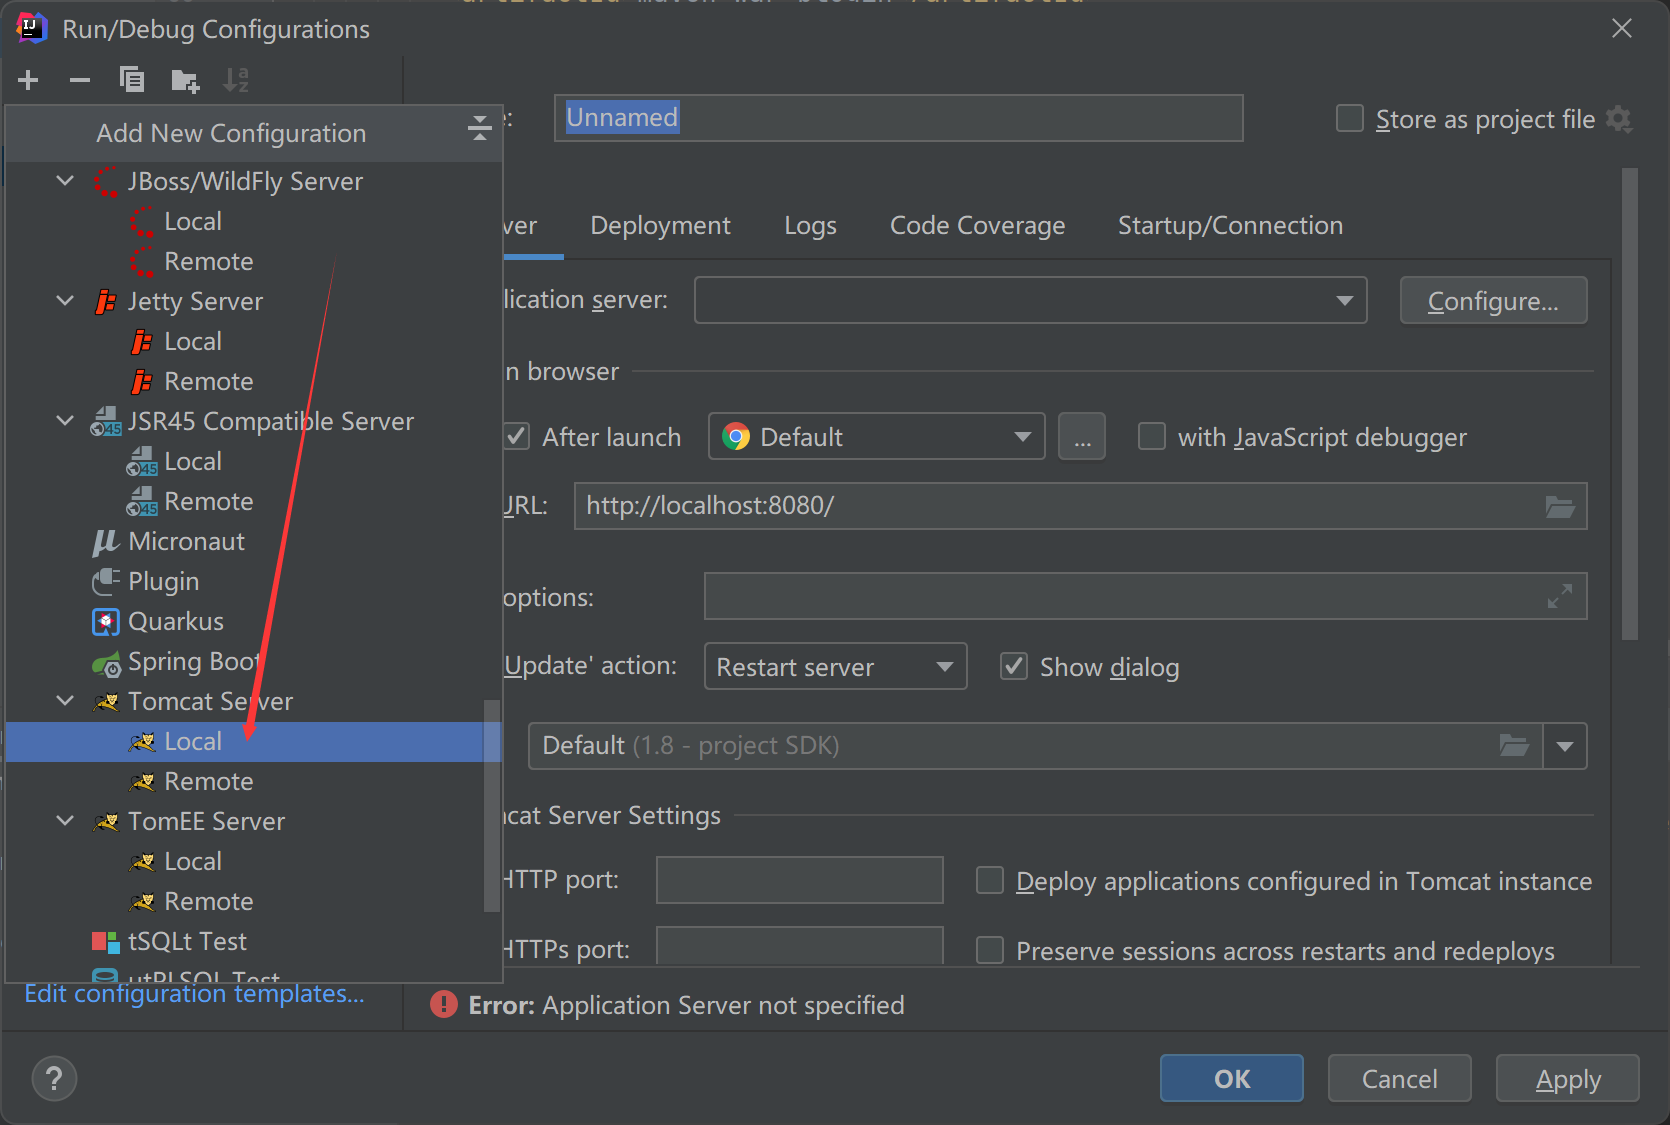Click the sort configurations alphabetically icon
This screenshot has width=1670, height=1125.
pos(236,80)
